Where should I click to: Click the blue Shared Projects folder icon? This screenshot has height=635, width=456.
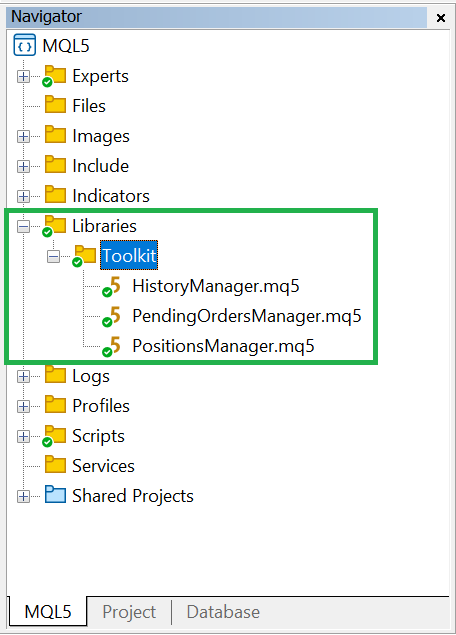coord(55,495)
